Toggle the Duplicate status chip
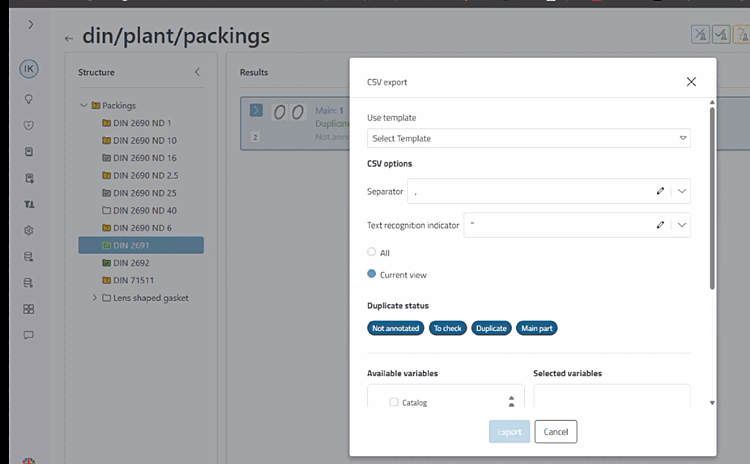 pyautogui.click(x=491, y=328)
